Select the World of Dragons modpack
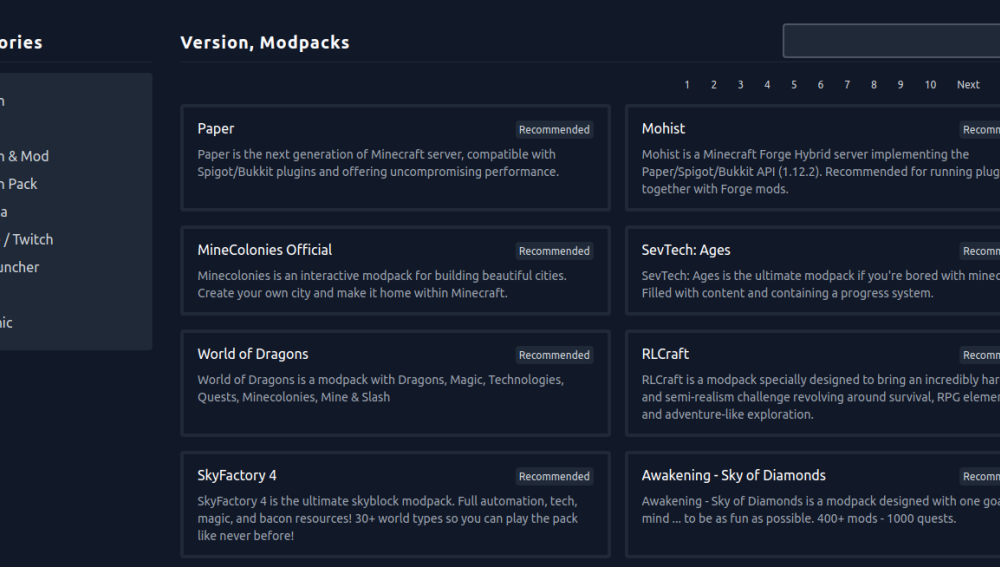 pos(395,383)
